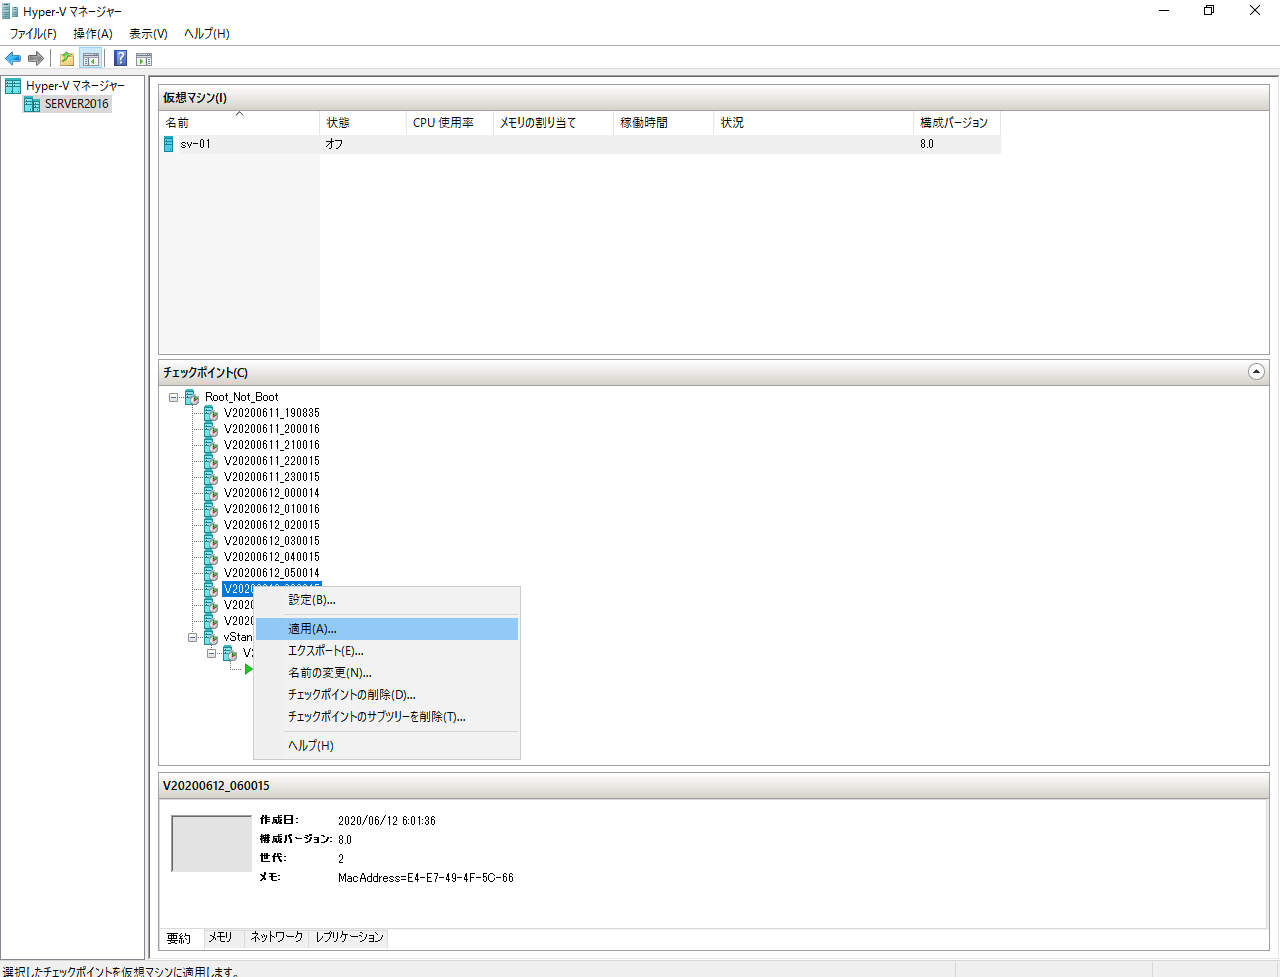Image resolution: width=1280 pixels, height=977 pixels.
Task: Sort by 構成バージョン column header
Action: pyautogui.click(x=958, y=123)
